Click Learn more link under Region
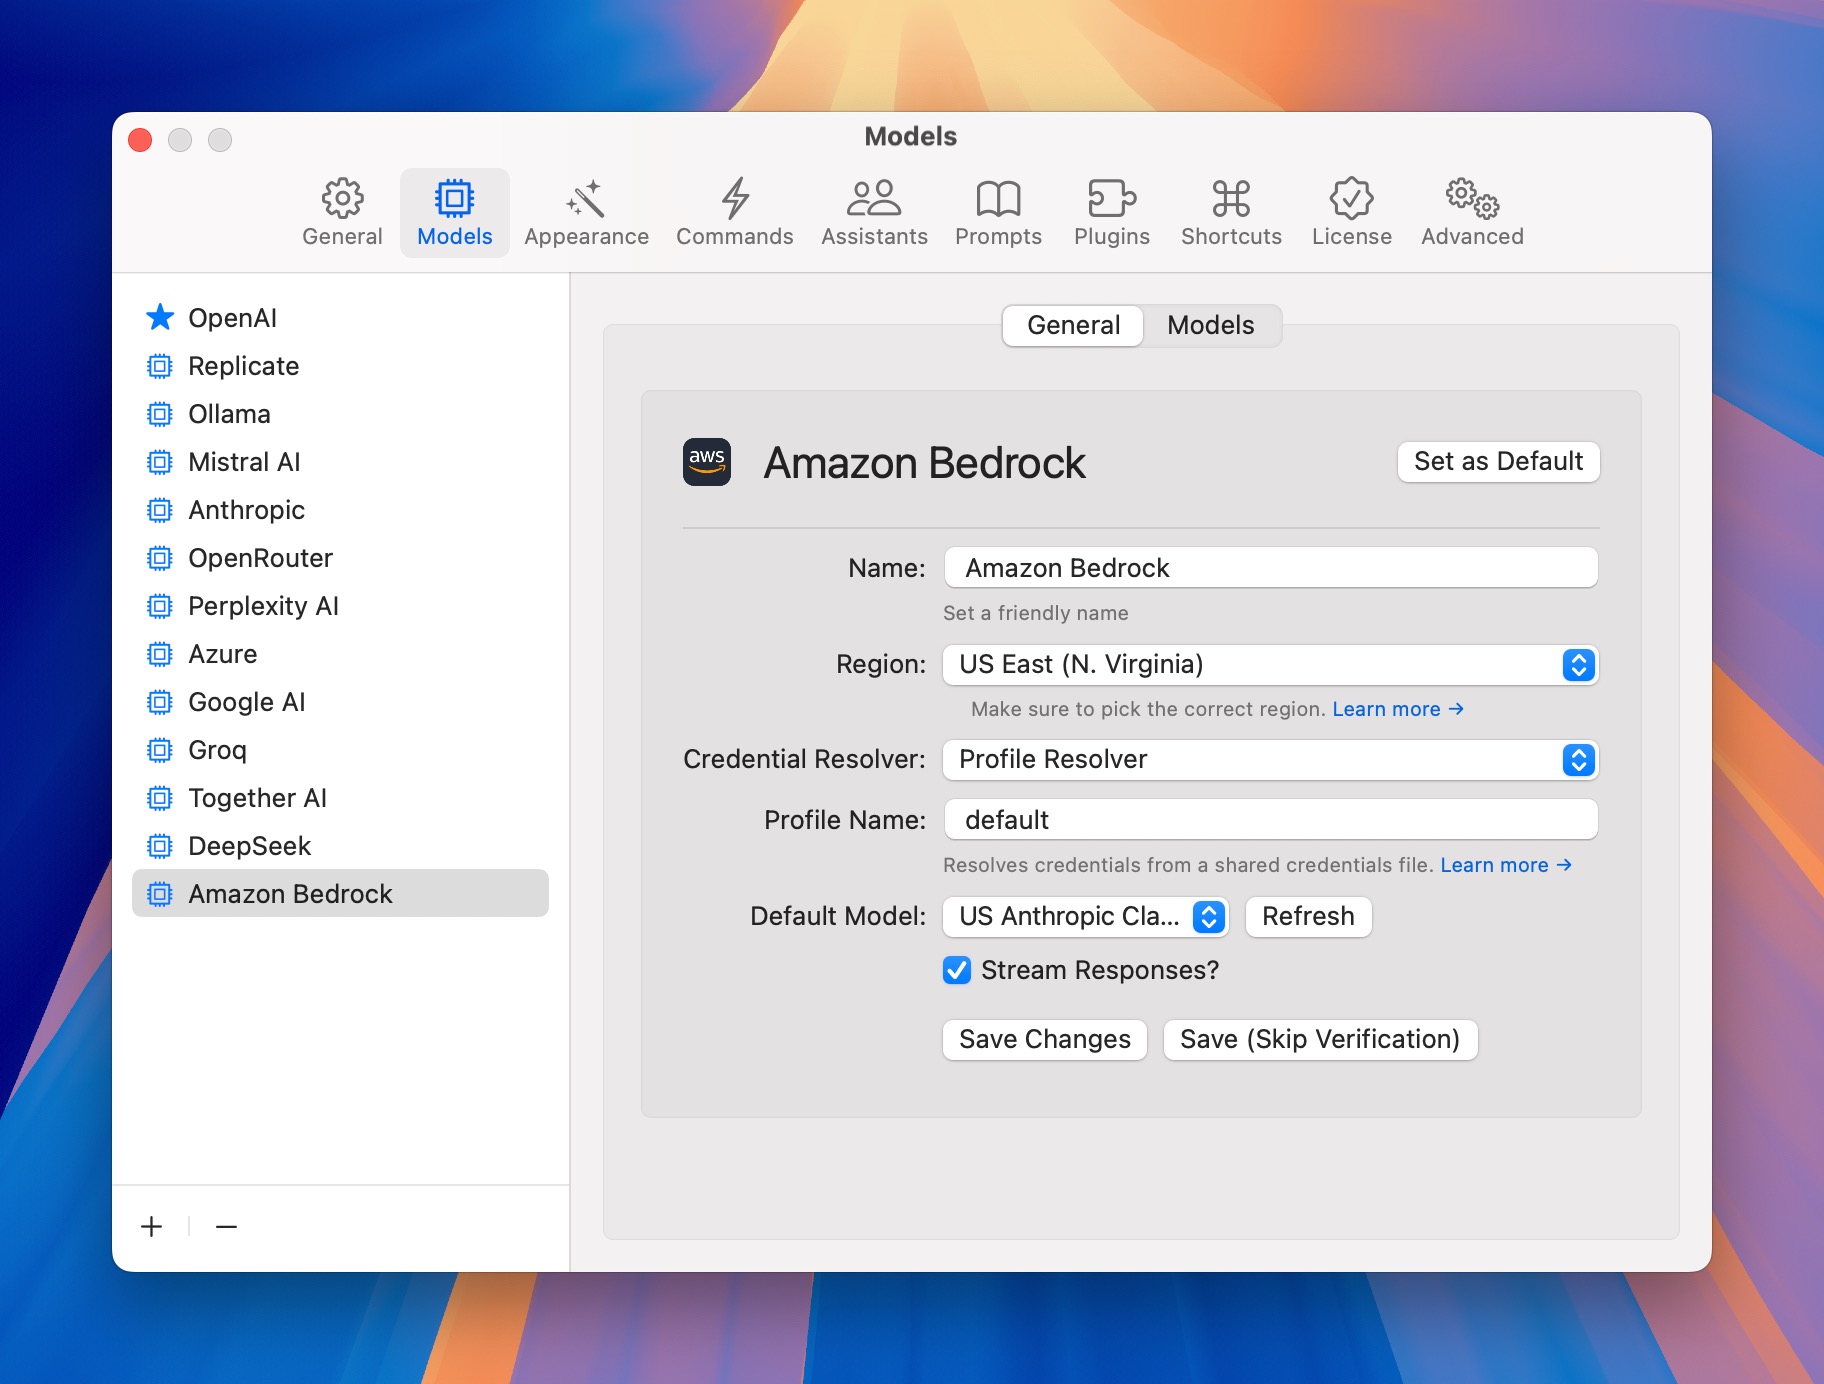The height and width of the screenshot is (1384, 1824). [1397, 709]
